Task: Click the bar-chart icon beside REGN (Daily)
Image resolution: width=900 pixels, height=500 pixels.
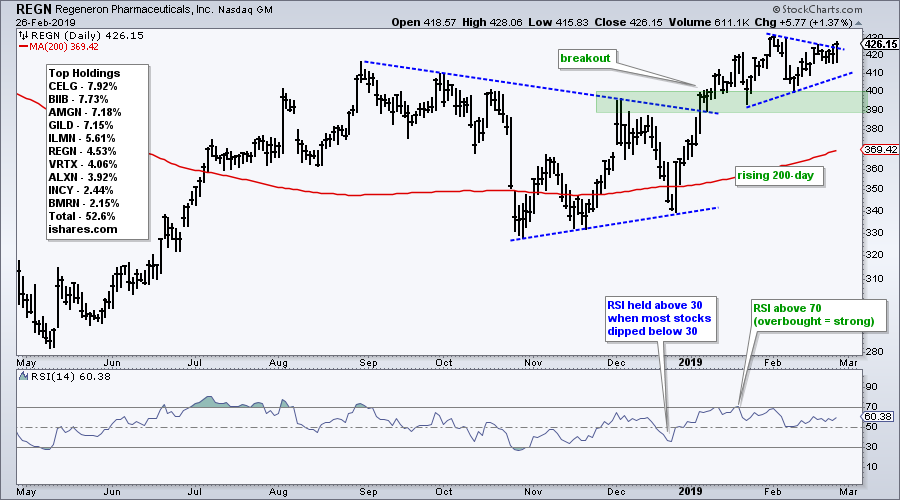Action: click(x=24, y=36)
